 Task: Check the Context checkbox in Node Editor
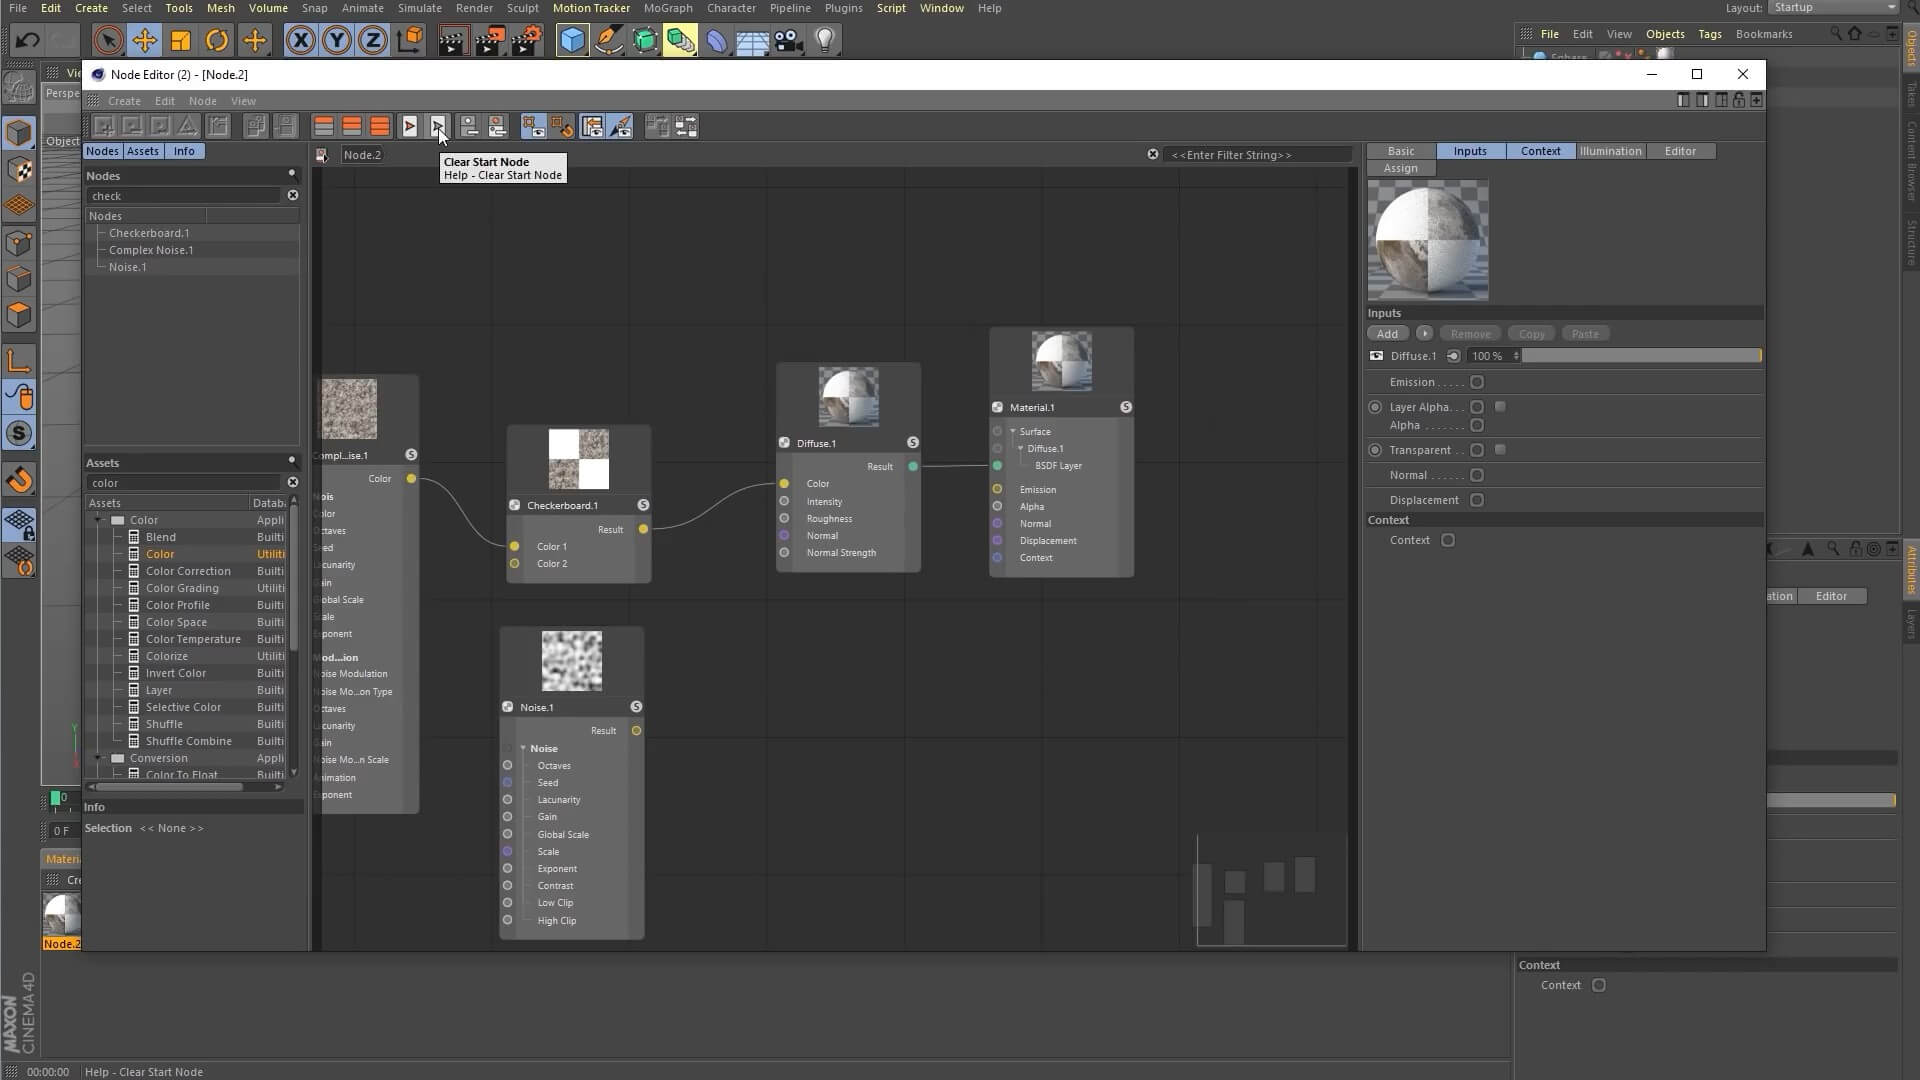[x=1448, y=540]
